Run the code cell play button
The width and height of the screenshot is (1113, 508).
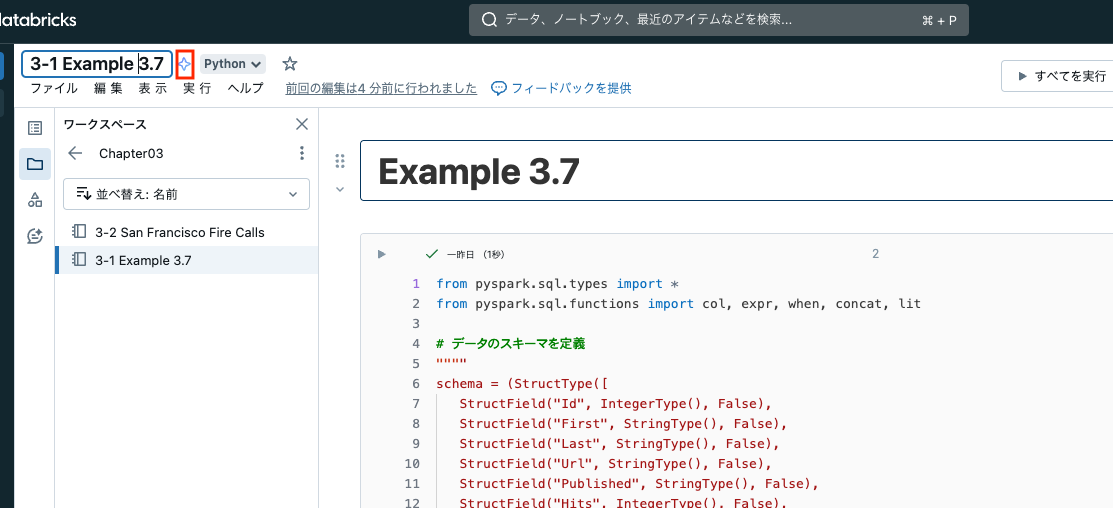coord(381,254)
